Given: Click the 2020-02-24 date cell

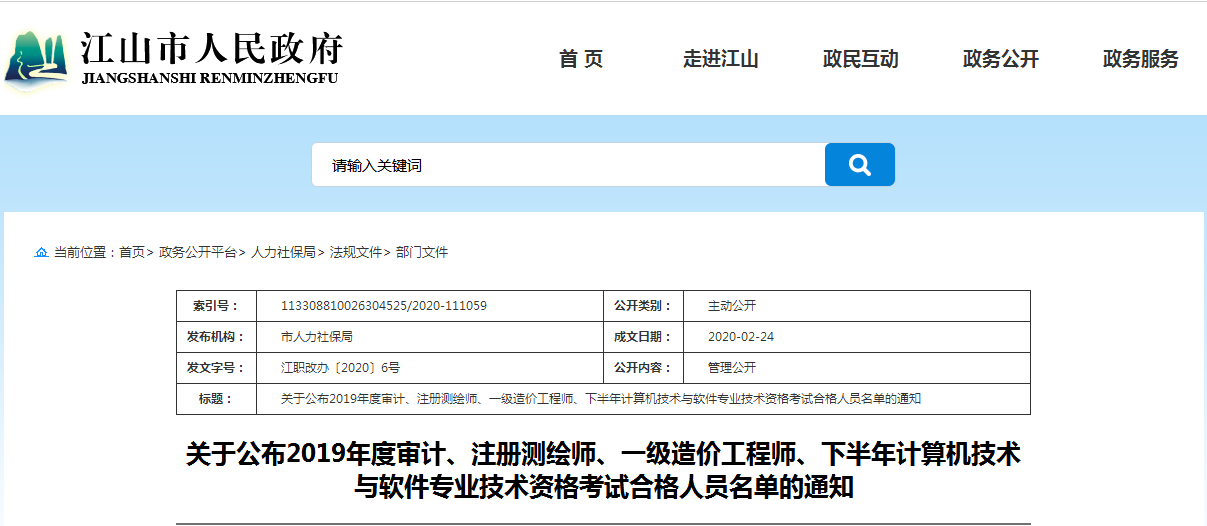Looking at the screenshot, I should click(856, 337).
